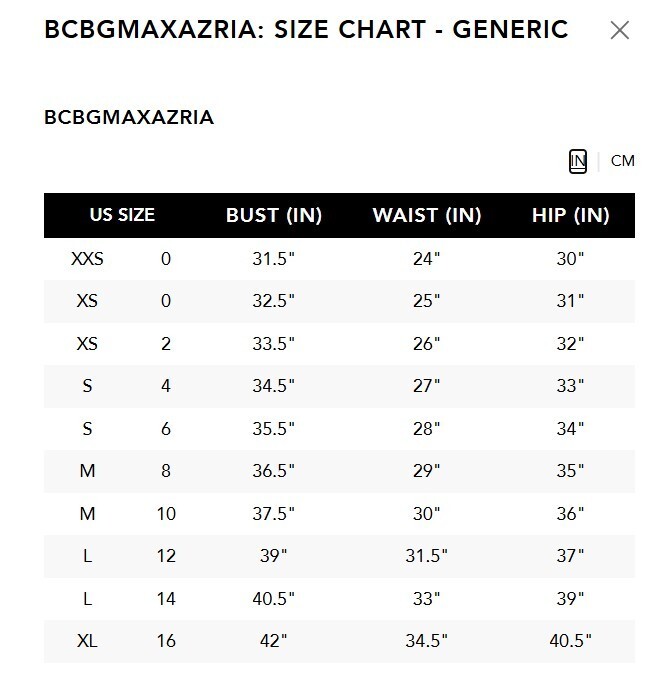The width and height of the screenshot is (665, 681).
Task: Click the 29" waist measurement
Action: click(427, 471)
